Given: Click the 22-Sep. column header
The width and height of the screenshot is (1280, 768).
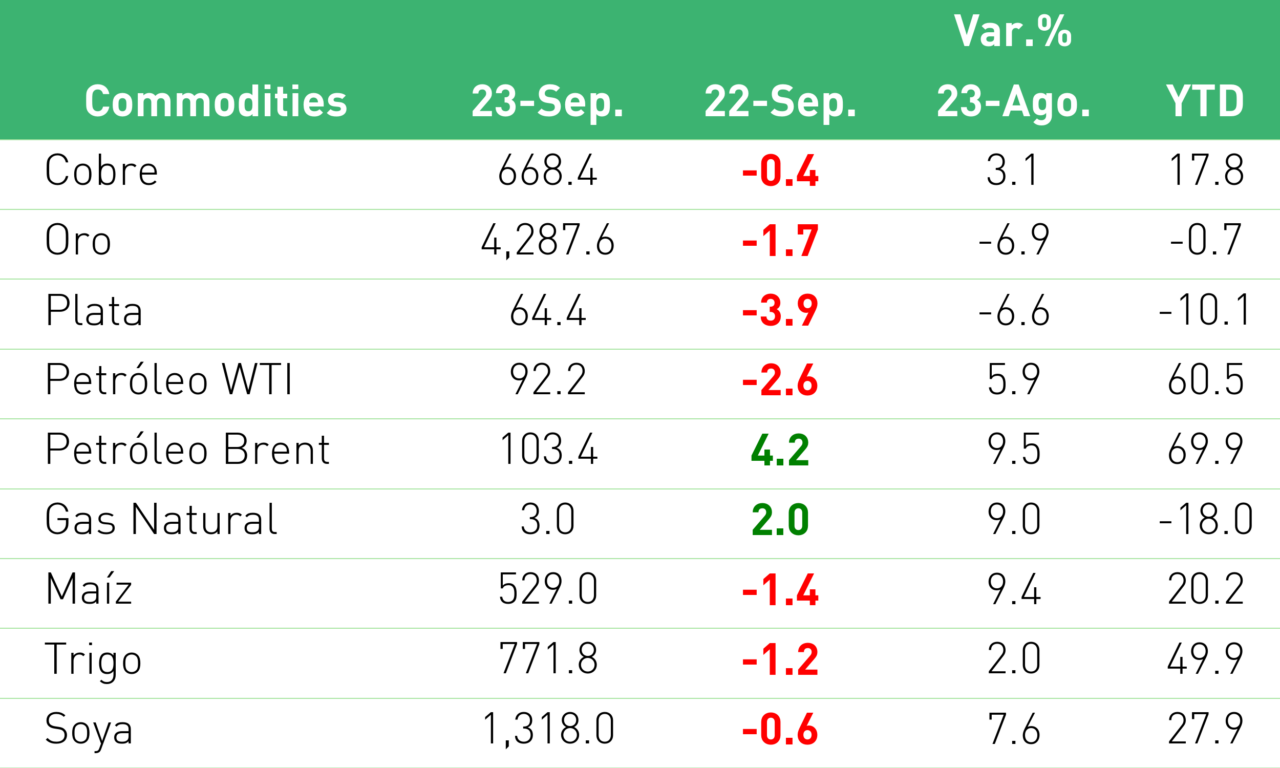Looking at the screenshot, I should (x=780, y=102).
